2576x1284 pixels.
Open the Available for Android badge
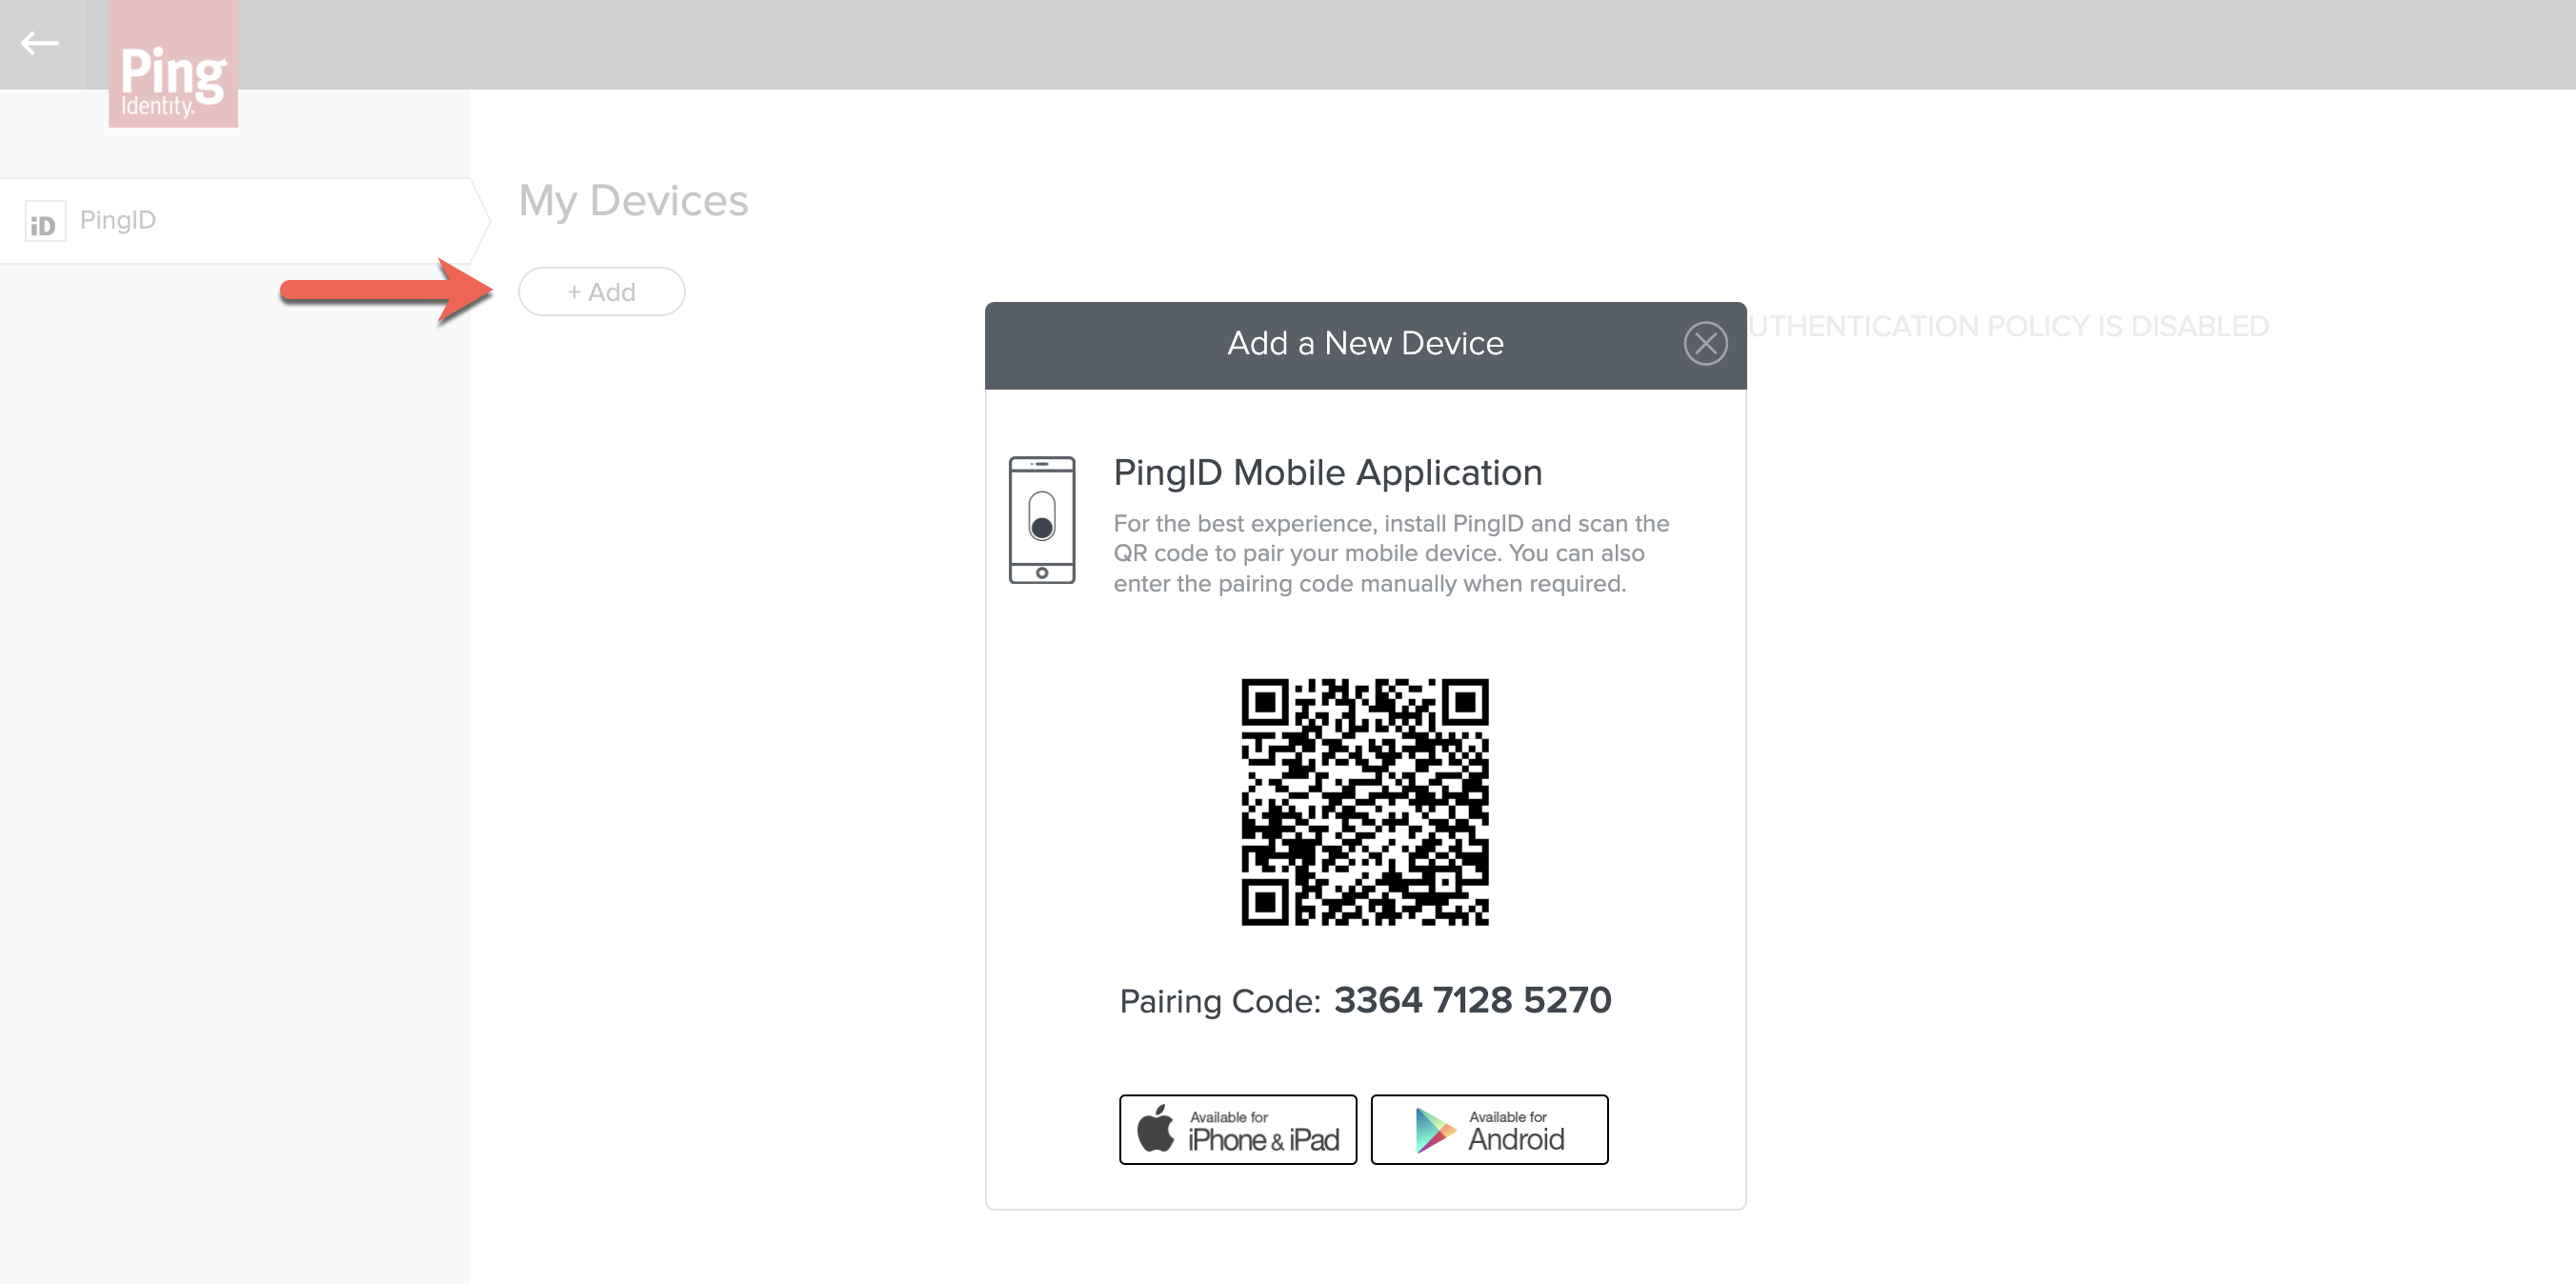click(x=1488, y=1129)
